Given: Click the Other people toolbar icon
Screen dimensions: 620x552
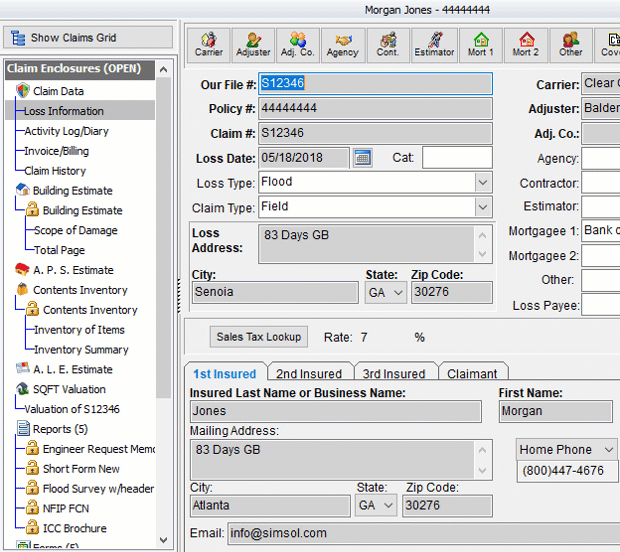Looking at the screenshot, I should (x=571, y=44).
